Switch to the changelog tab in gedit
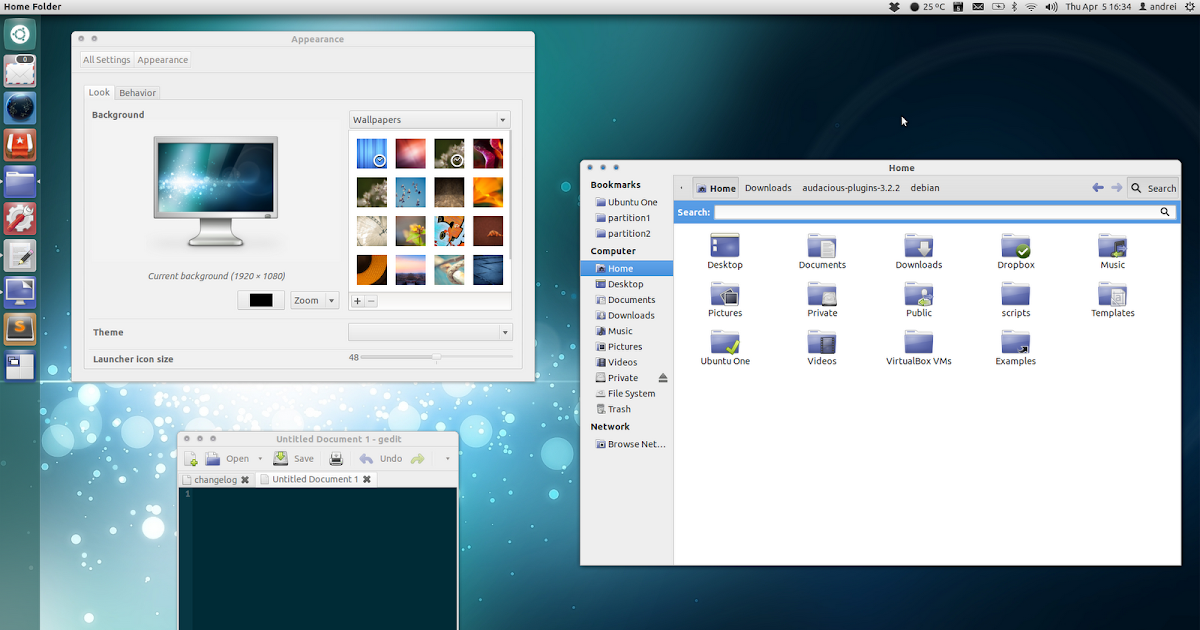Screen dimensions: 1200x630 pyautogui.click(x=213, y=479)
